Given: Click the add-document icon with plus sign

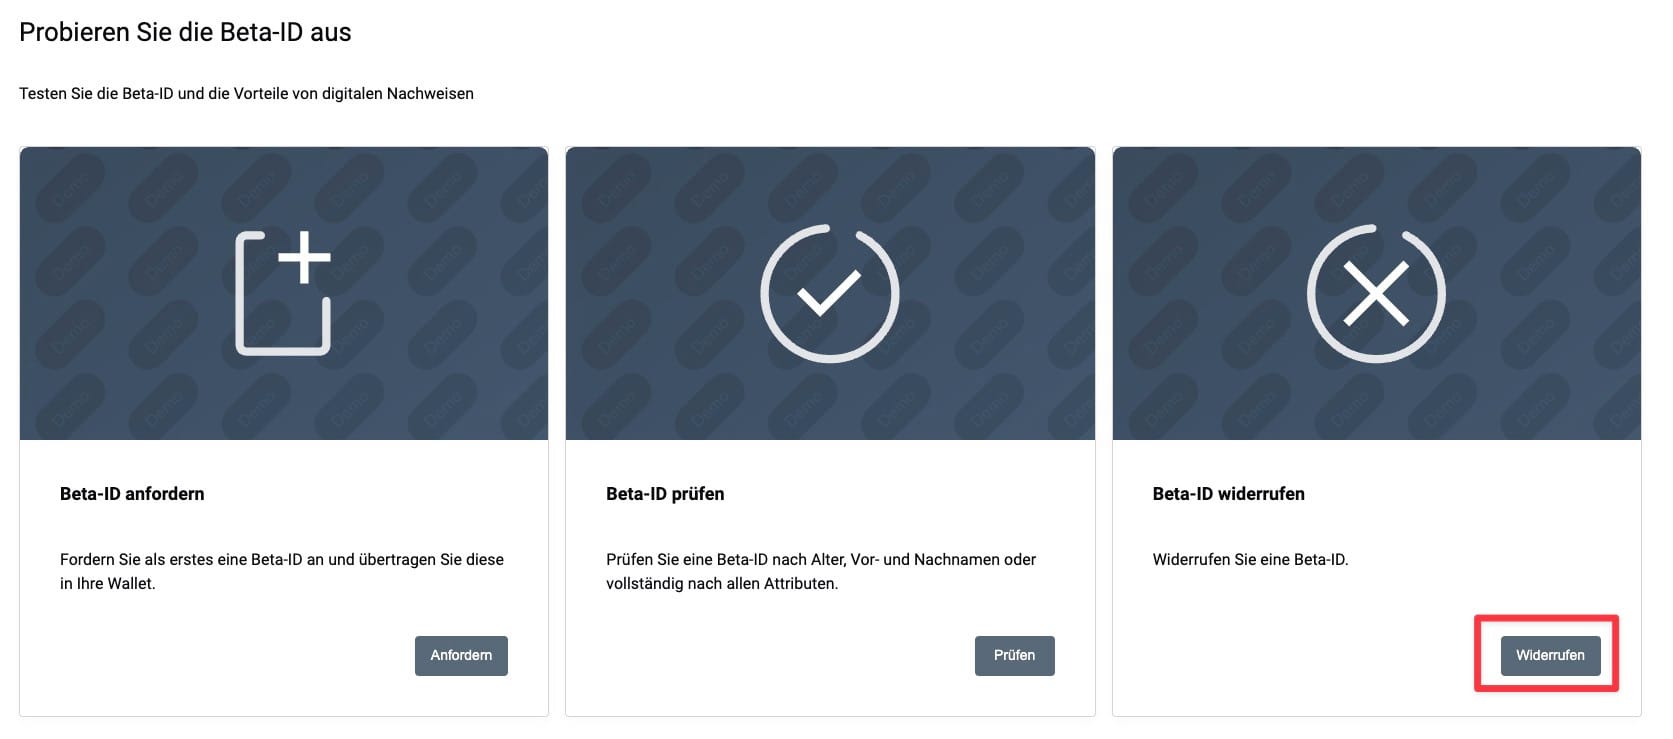Looking at the screenshot, I should [x=282, y=295].
